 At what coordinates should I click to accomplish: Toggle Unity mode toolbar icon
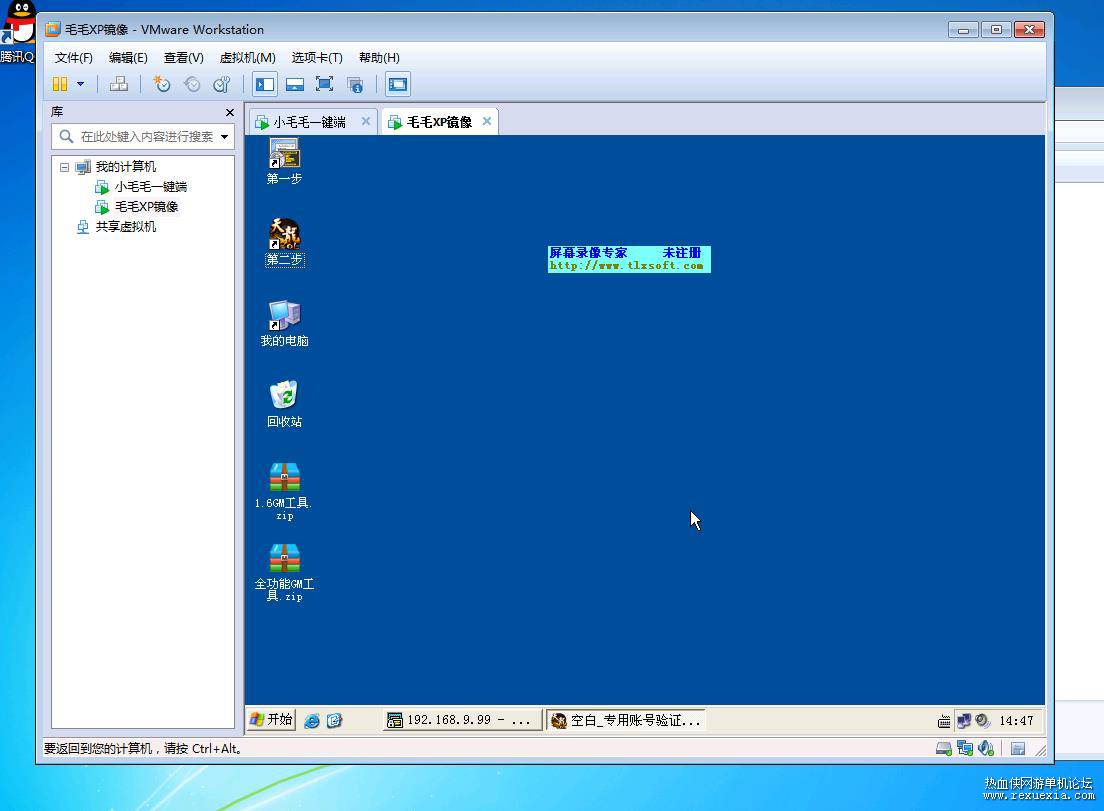tap(355, 84)
